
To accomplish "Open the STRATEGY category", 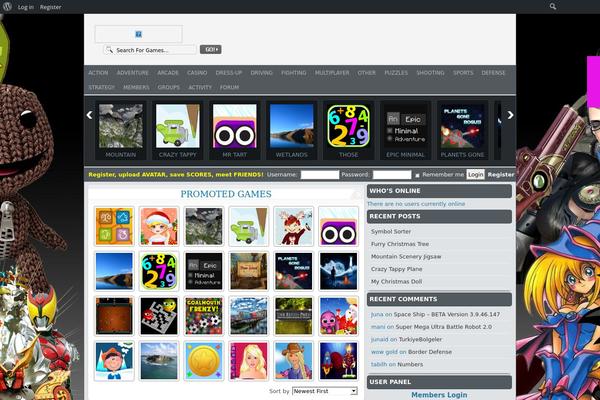I will click(101, 87).
